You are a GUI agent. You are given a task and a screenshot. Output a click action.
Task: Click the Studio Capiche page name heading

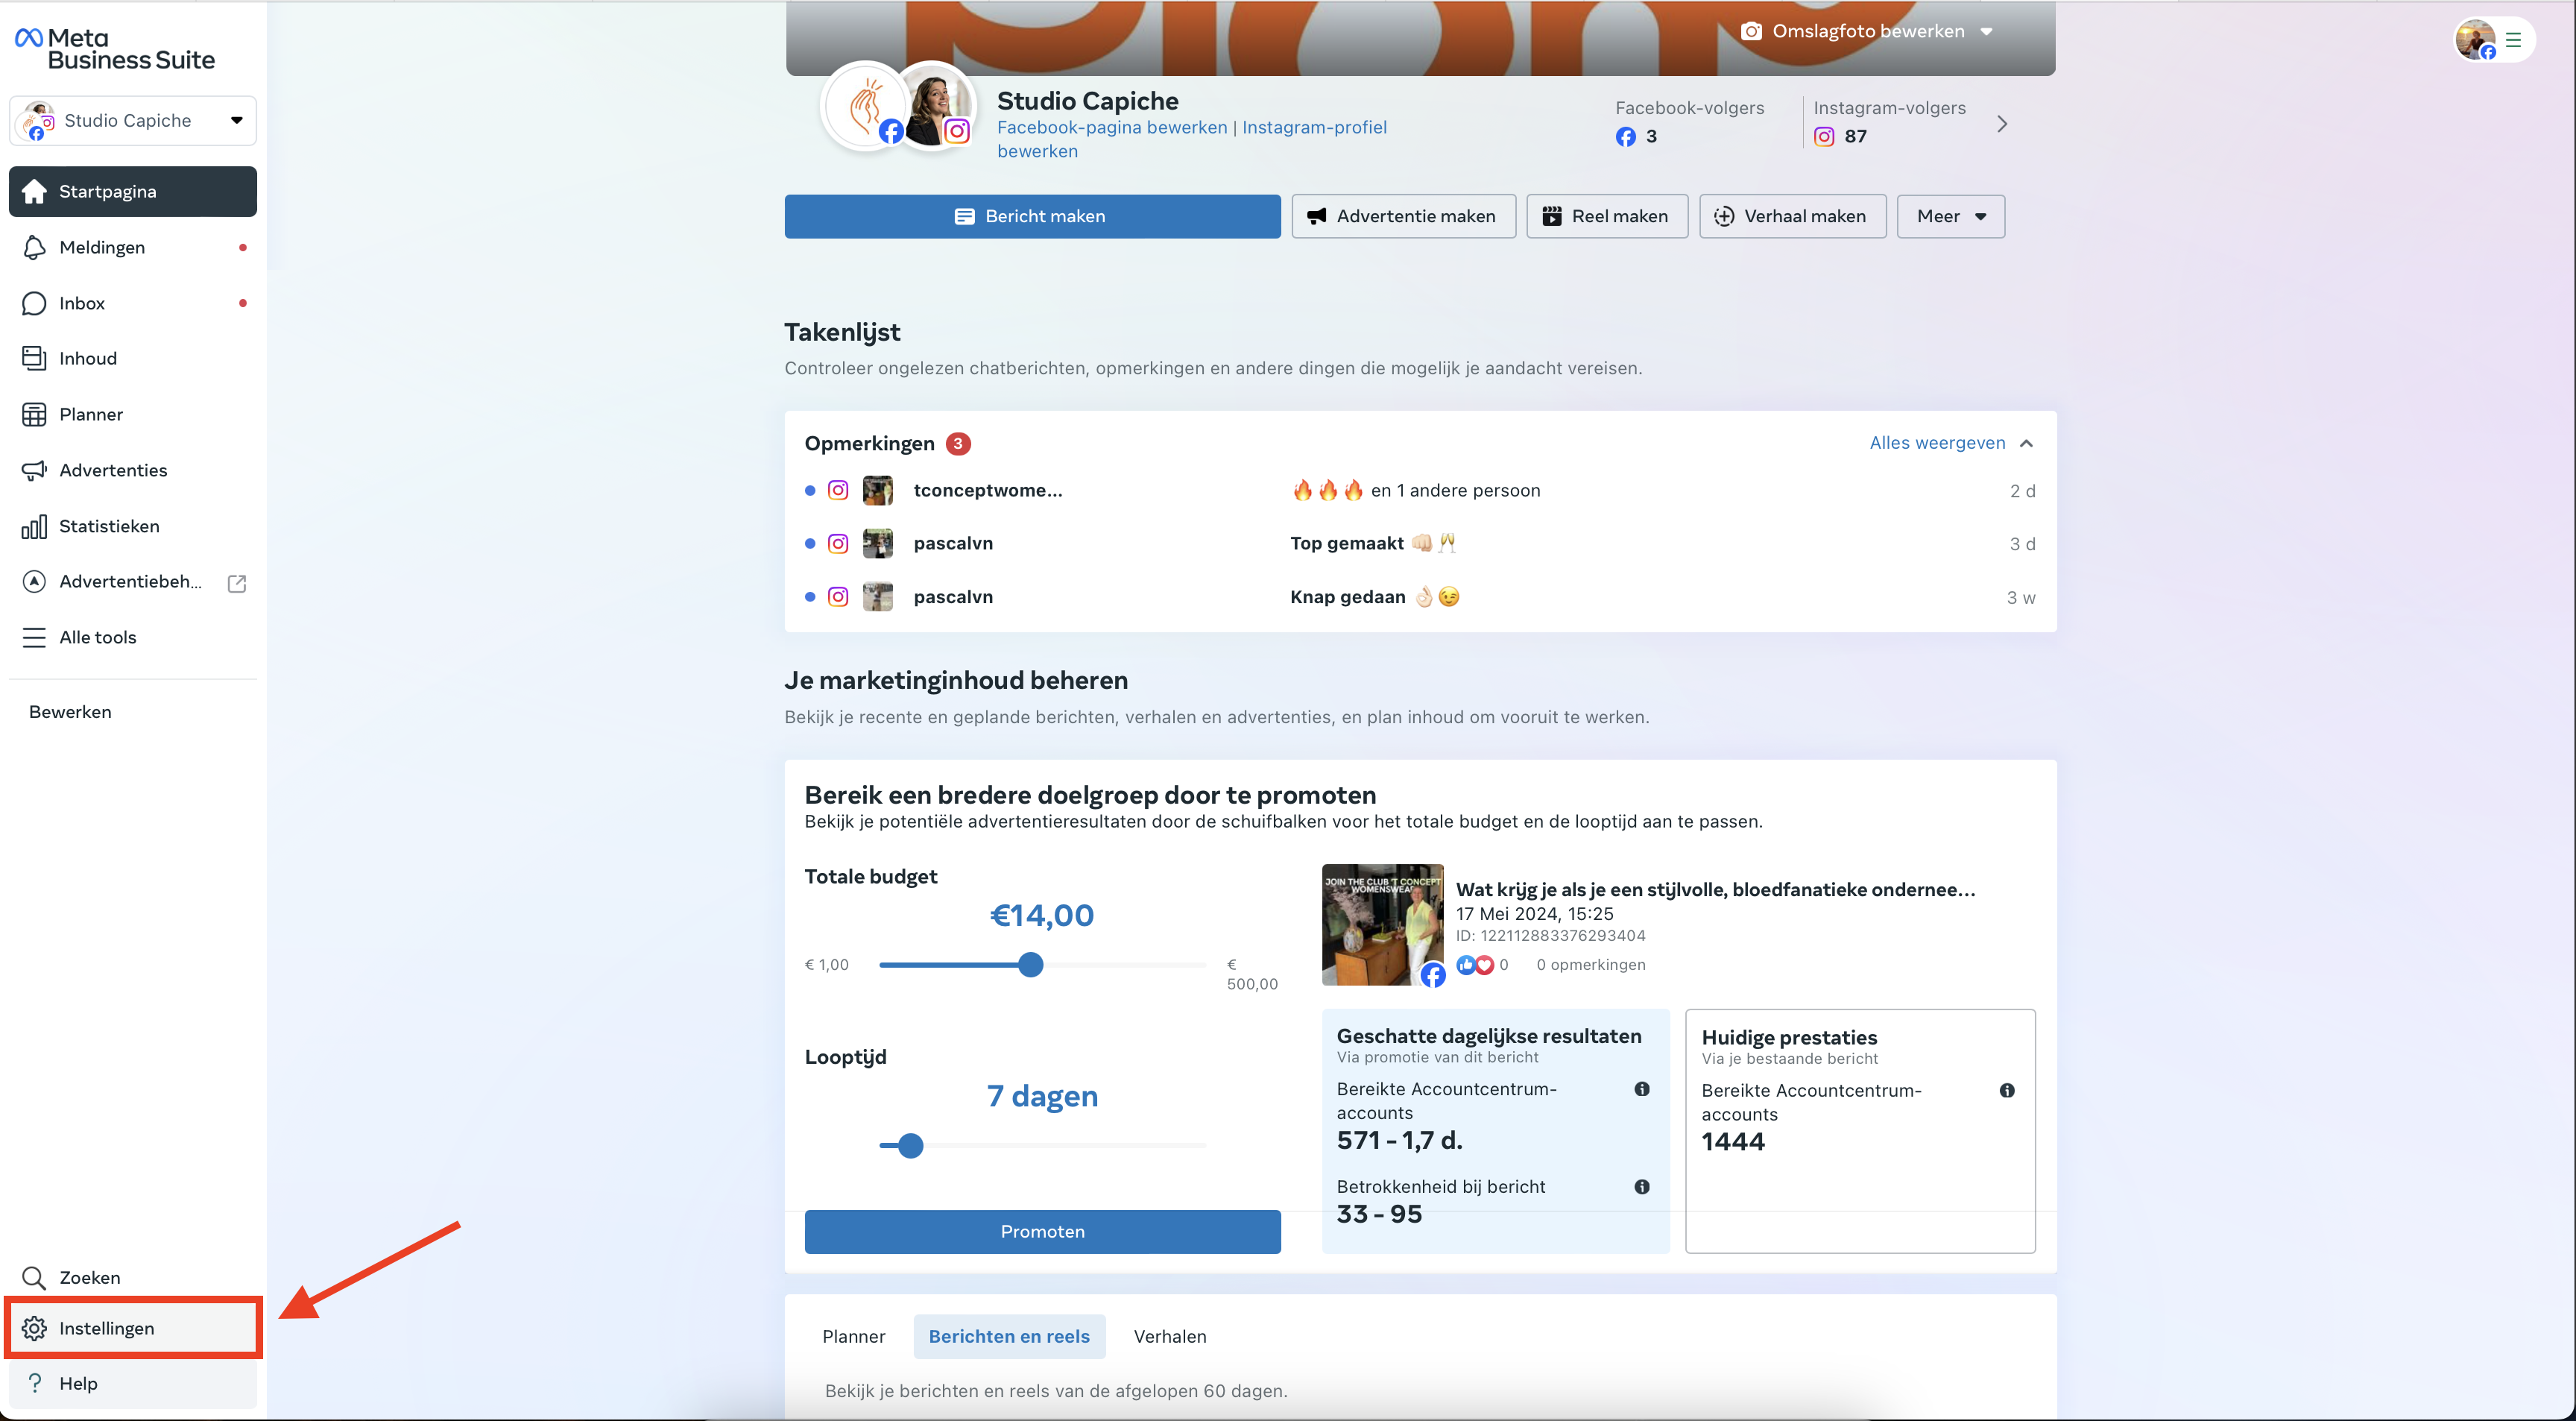point(1088,101)
